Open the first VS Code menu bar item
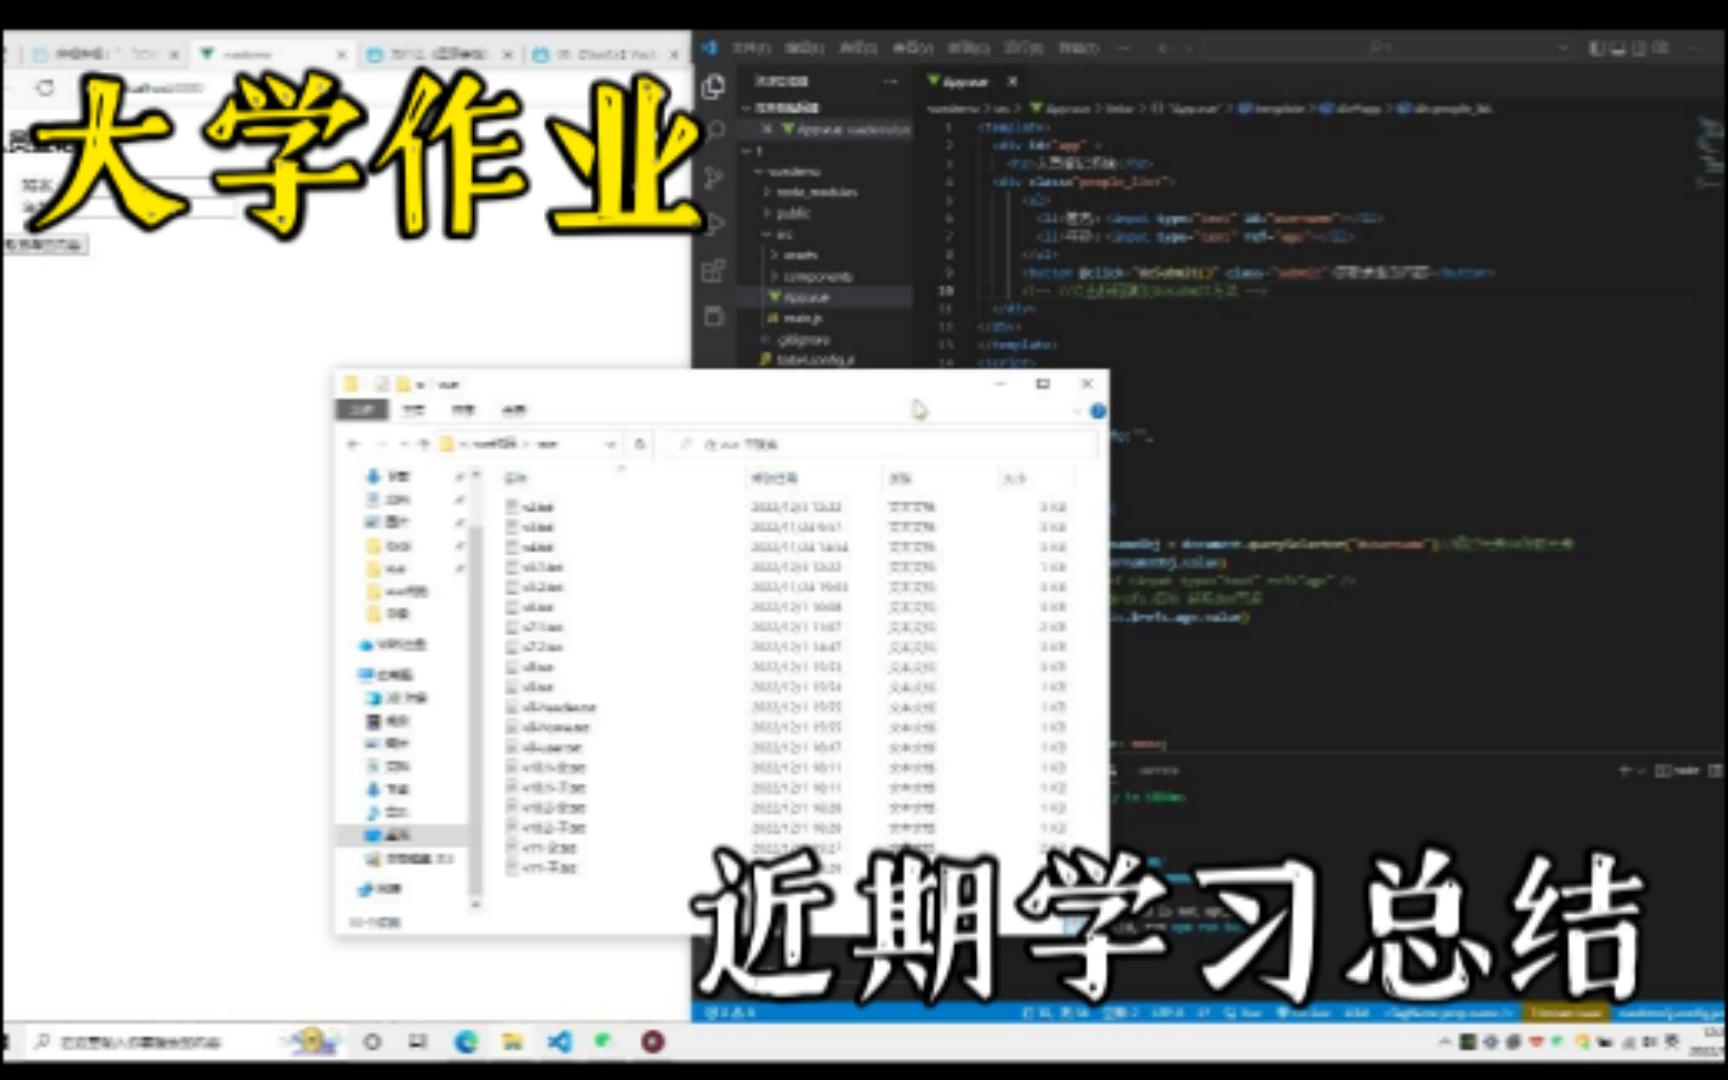 750,47
